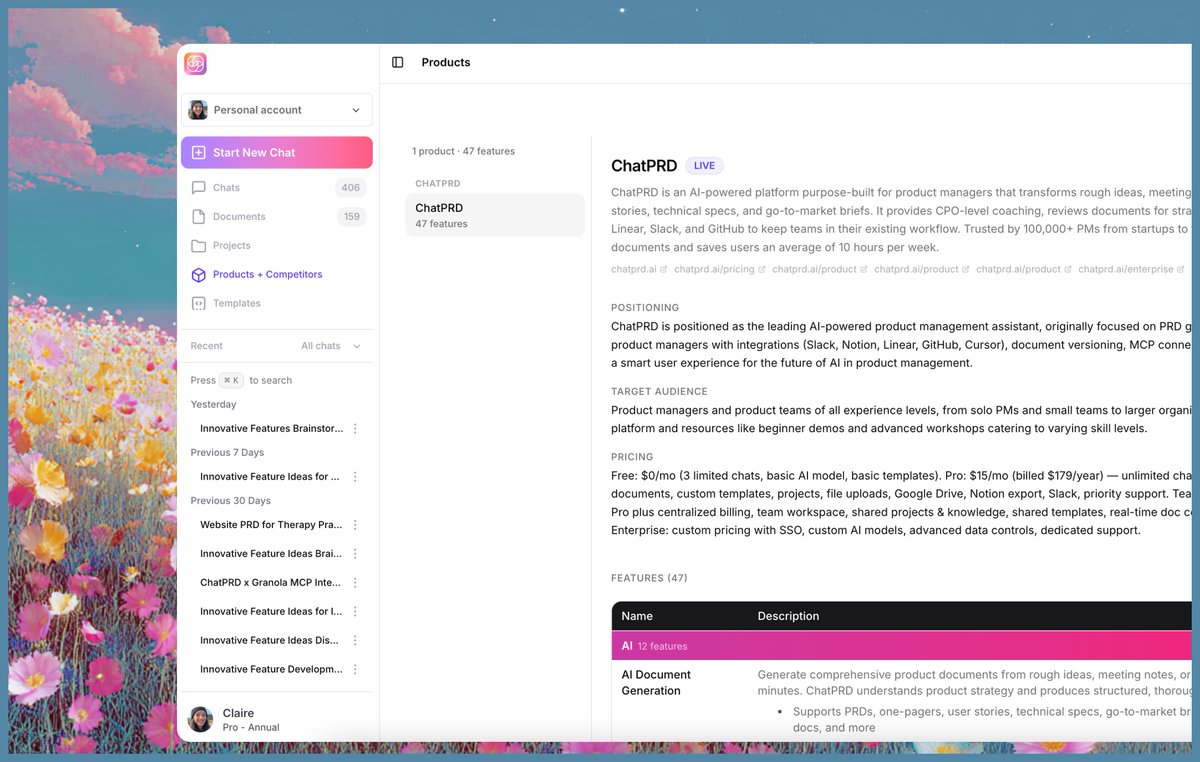This screenshot has width=1200, height=762.
Task: Open the Templates section
Action: [x=236, y=304]
